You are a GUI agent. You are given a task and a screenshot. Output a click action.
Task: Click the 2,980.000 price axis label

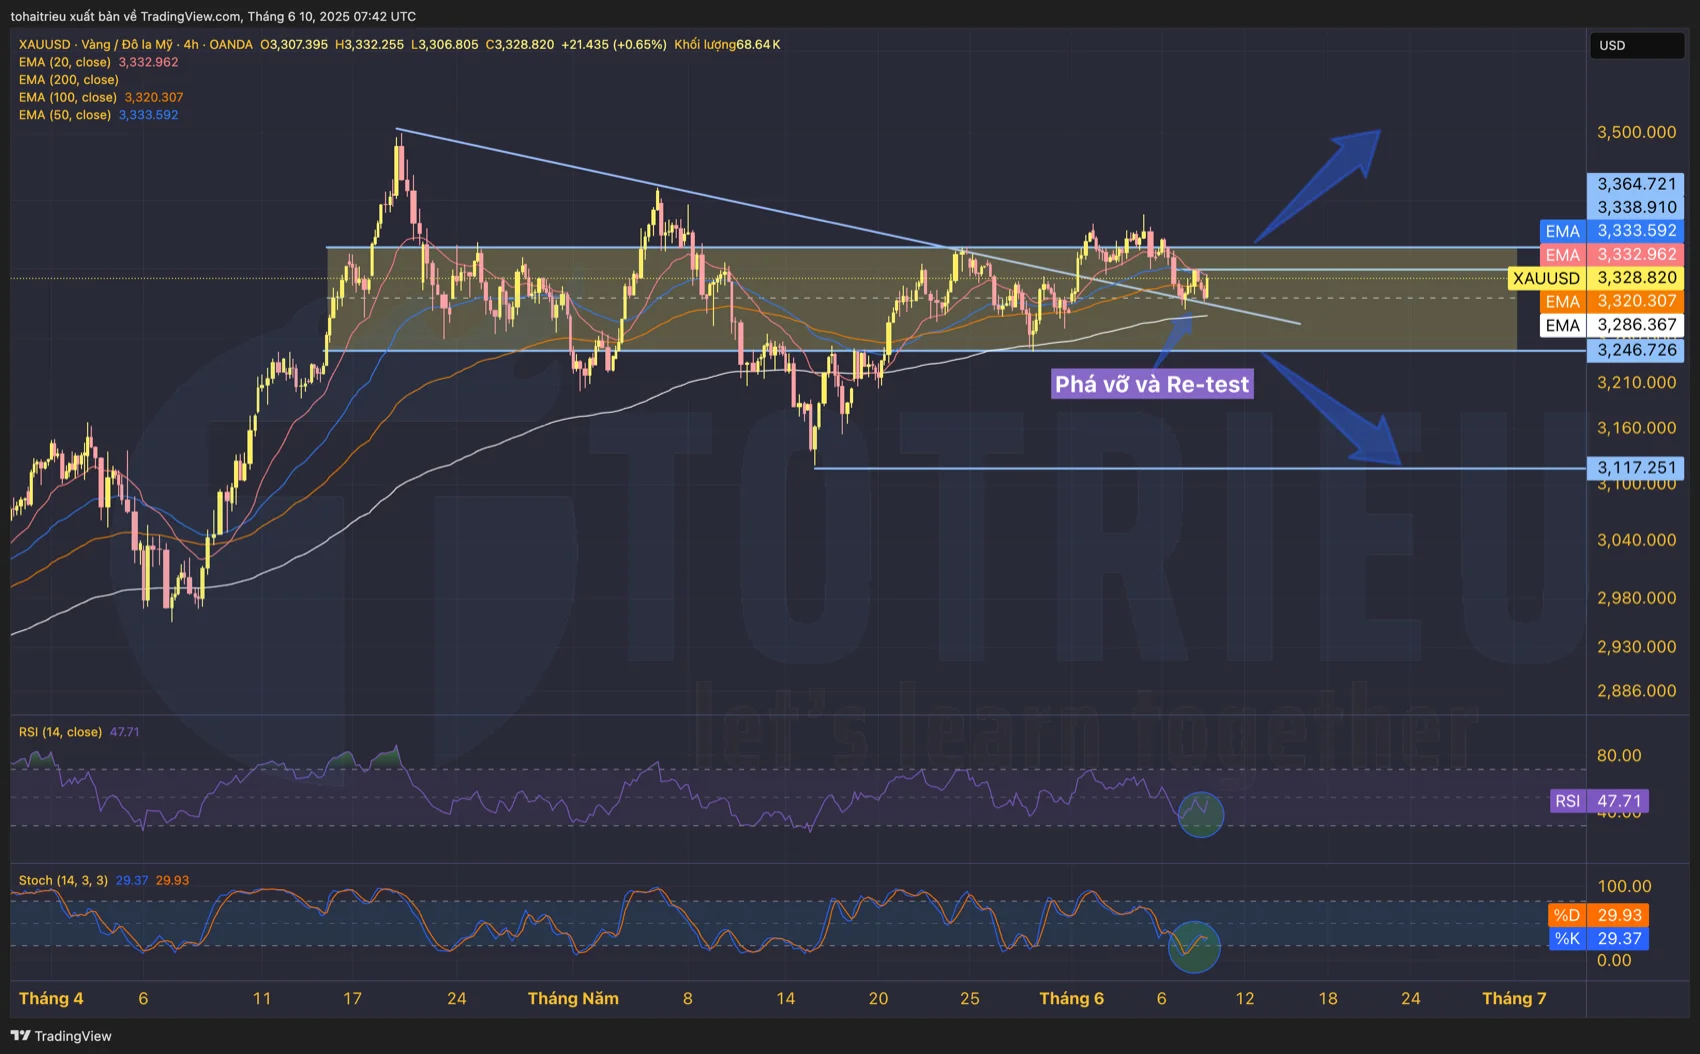[x=1636, y=598]
